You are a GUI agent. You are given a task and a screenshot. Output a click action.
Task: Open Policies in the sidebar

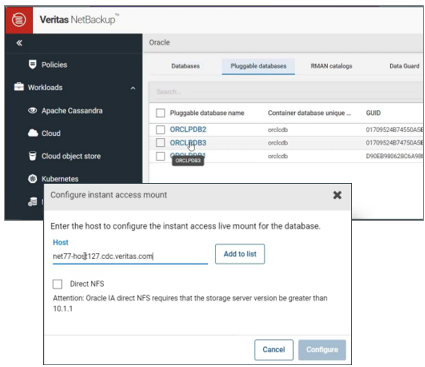54,65
